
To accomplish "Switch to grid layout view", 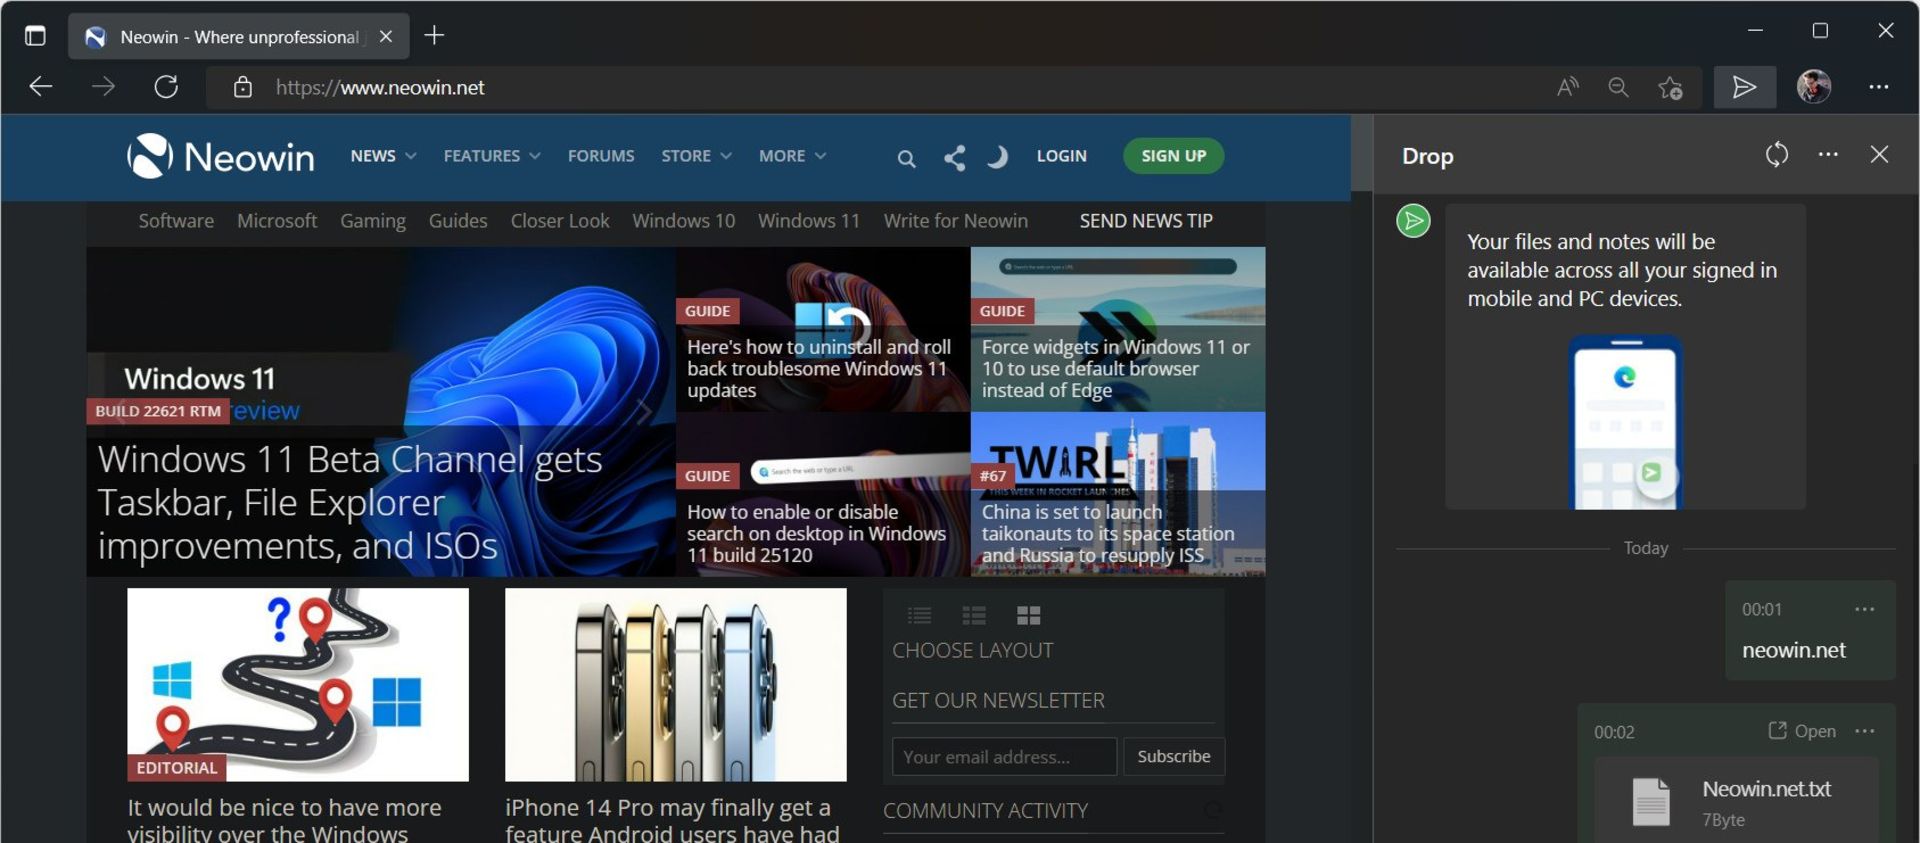I will tap(1028, 615).
